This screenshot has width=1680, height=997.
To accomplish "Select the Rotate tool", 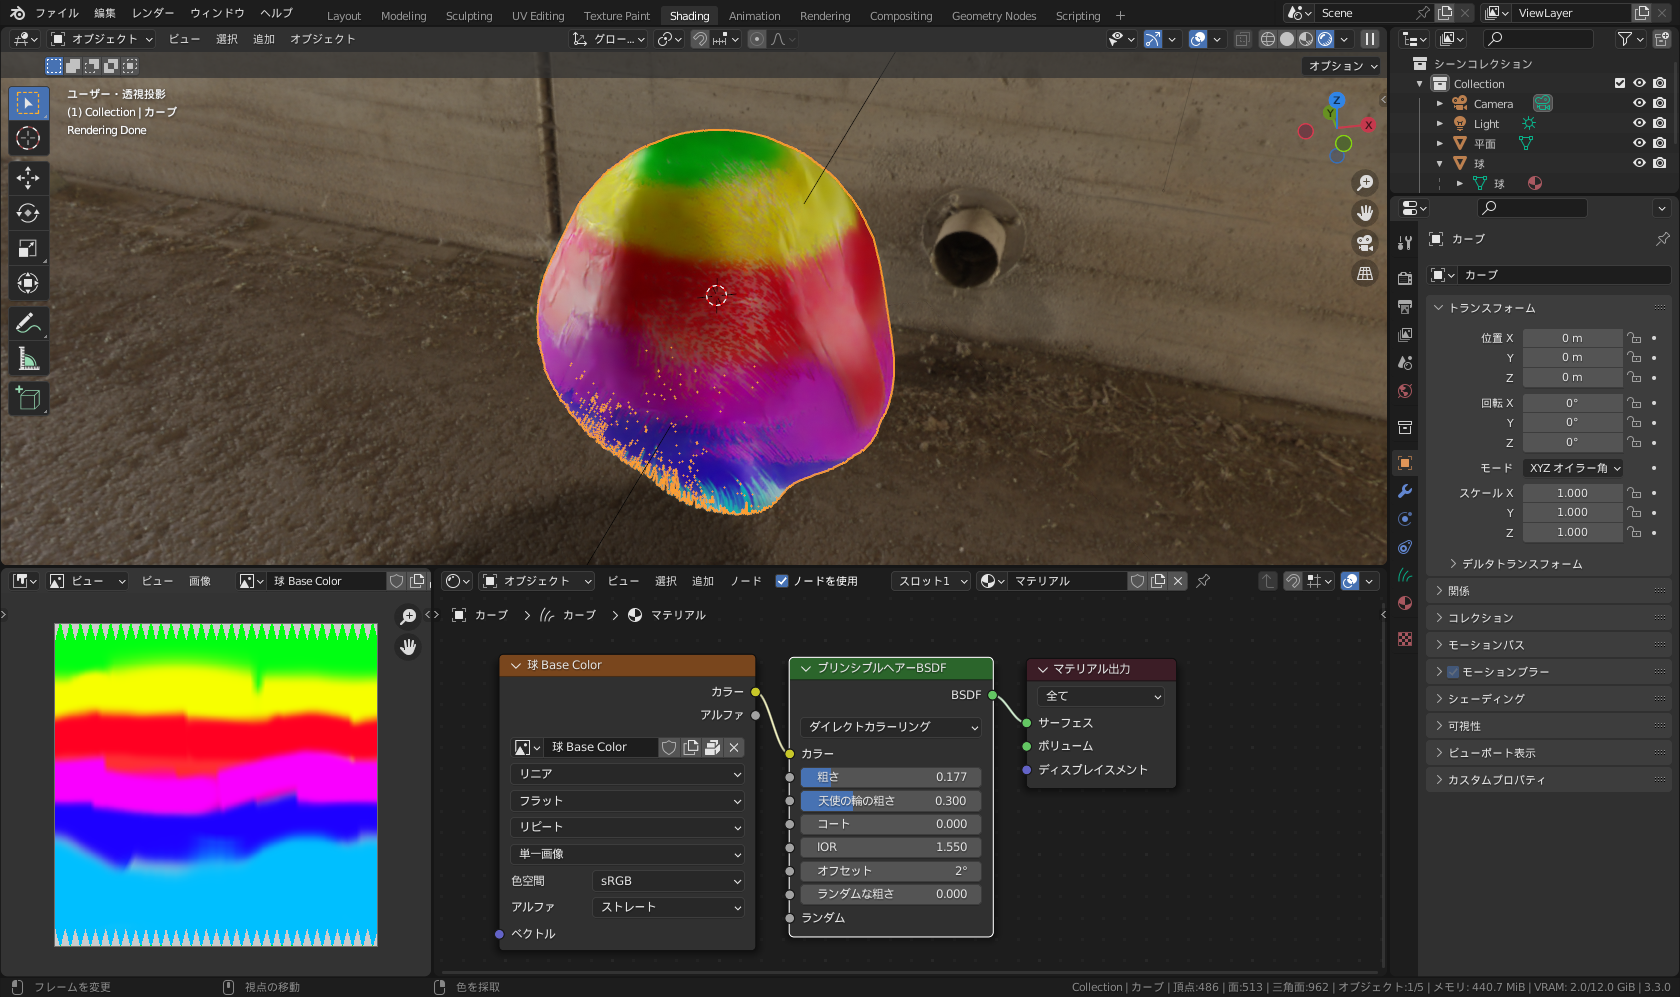I will 28,213.
